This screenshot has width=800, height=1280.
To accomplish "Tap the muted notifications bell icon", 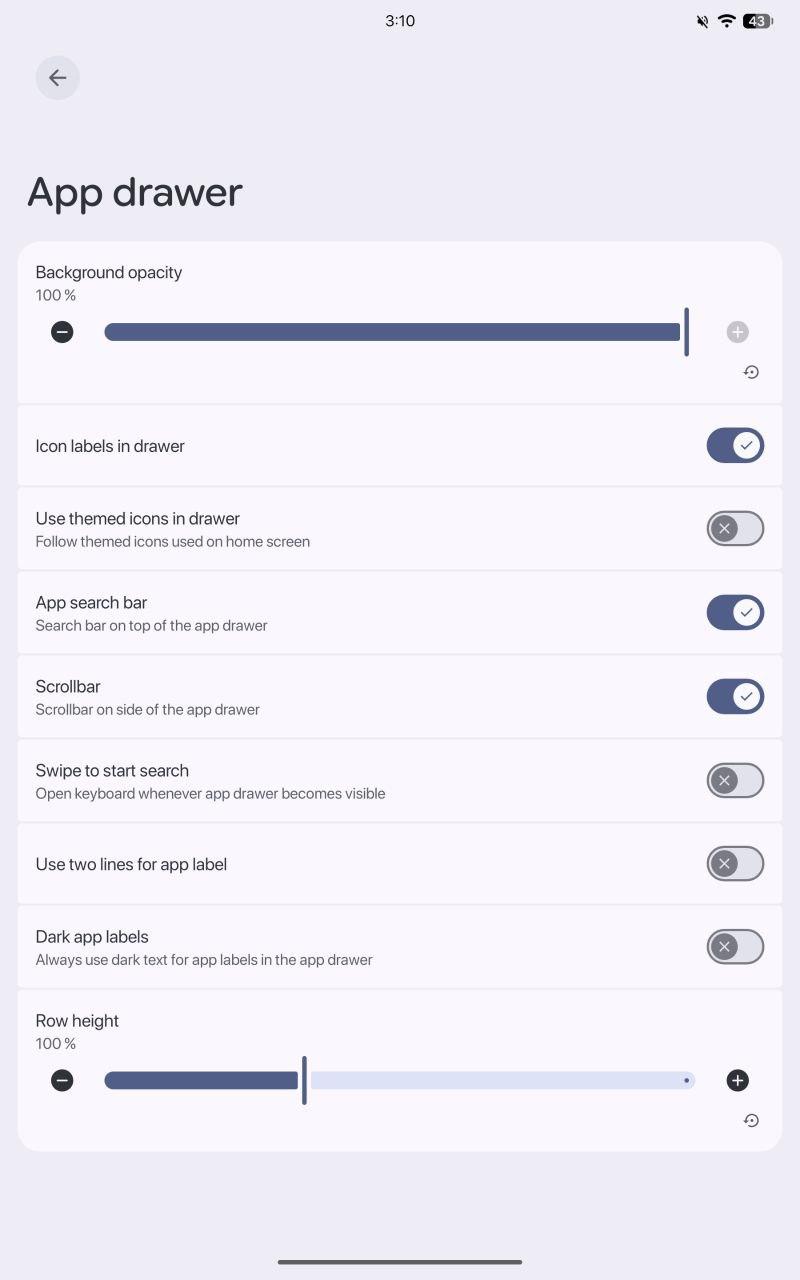I will 703,21.
